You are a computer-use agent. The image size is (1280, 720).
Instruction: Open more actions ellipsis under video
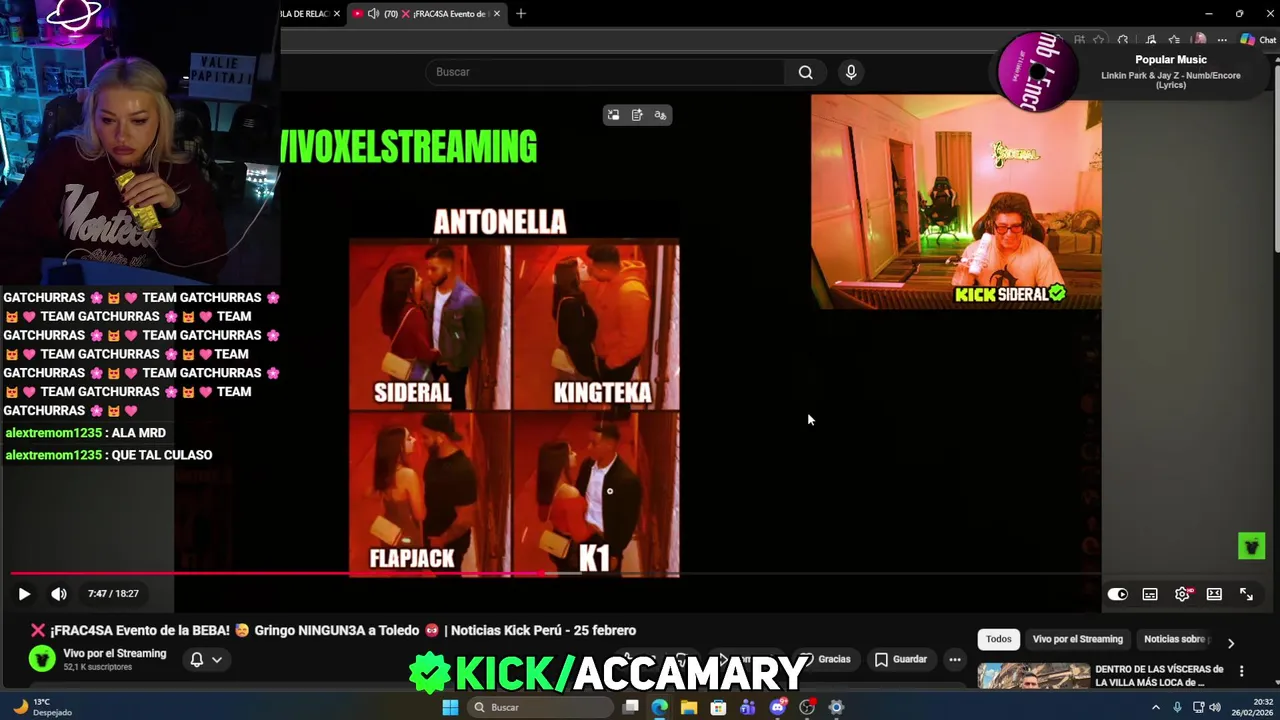(955, 659)
